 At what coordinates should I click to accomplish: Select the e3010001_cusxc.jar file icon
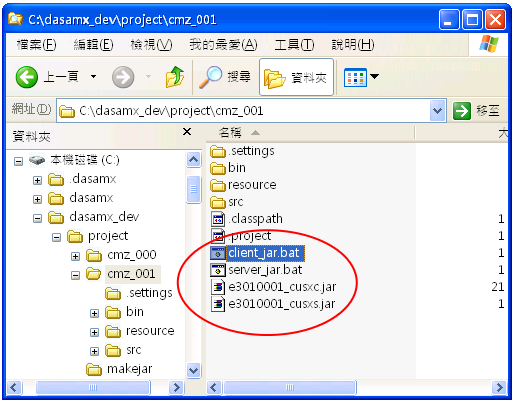point(218,287)
